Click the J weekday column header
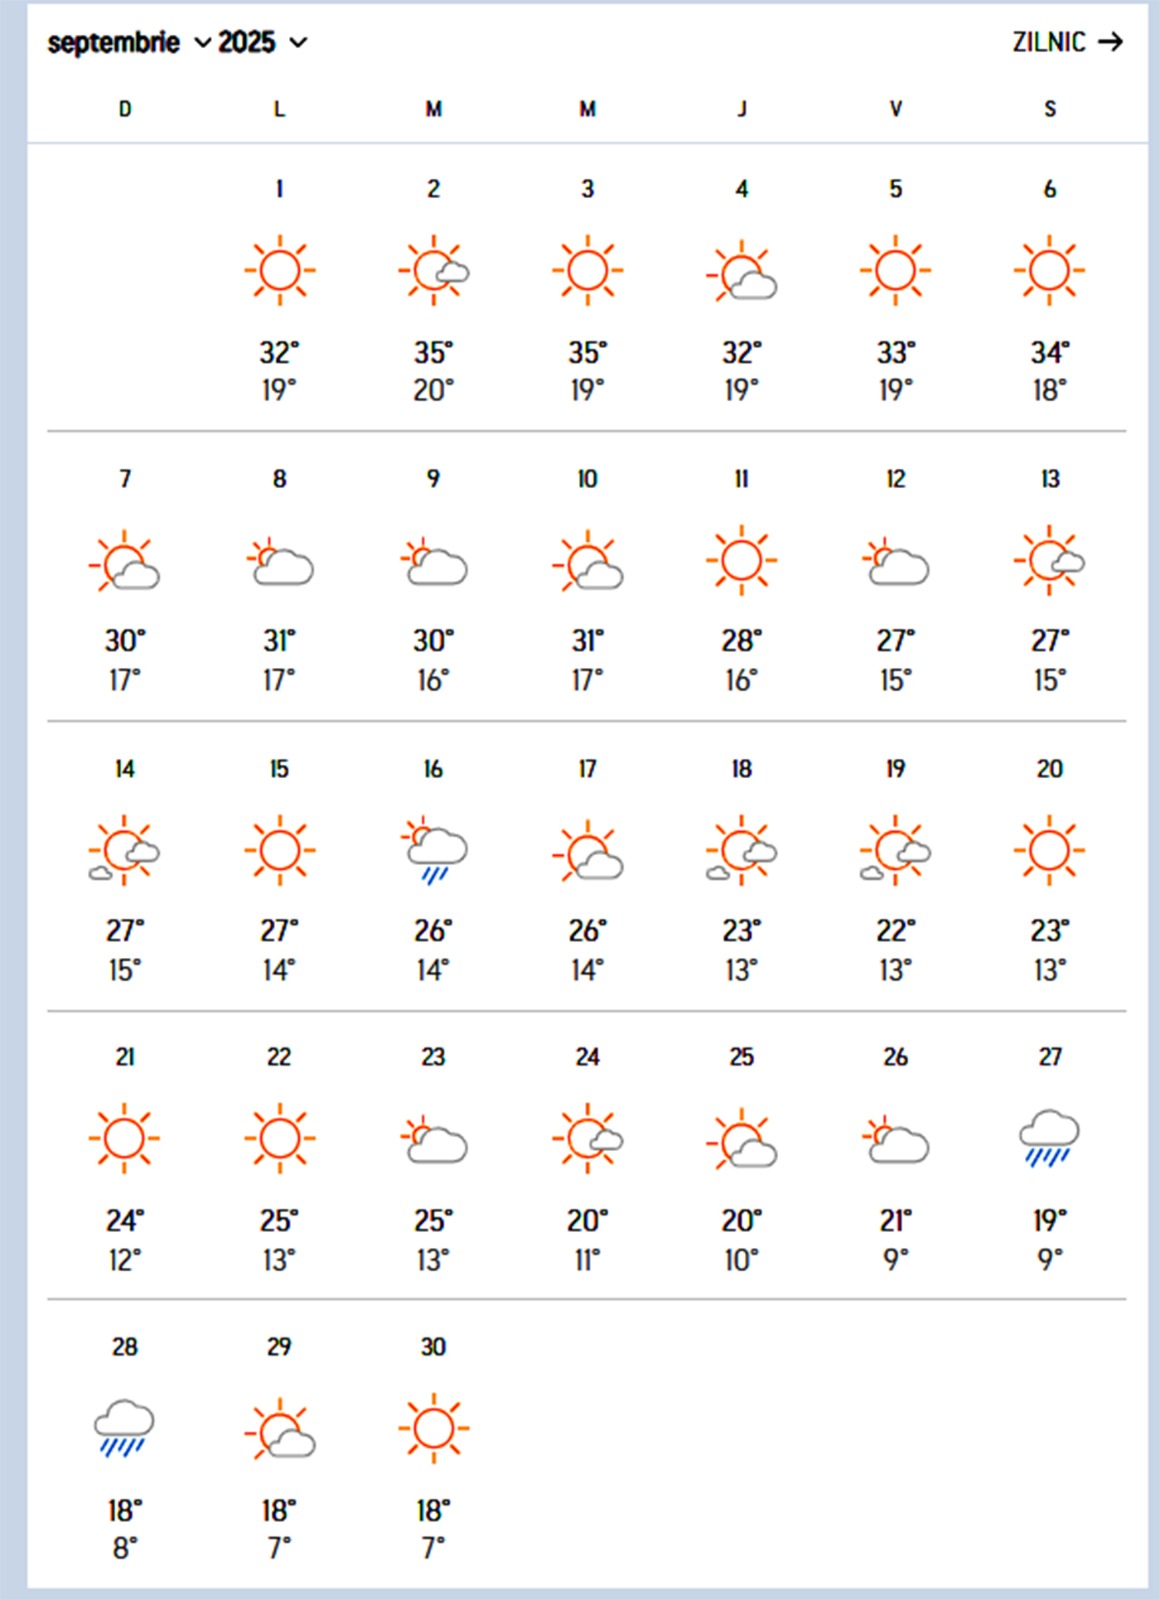This screenshot has height=1600, width=1160. [741, 109]
